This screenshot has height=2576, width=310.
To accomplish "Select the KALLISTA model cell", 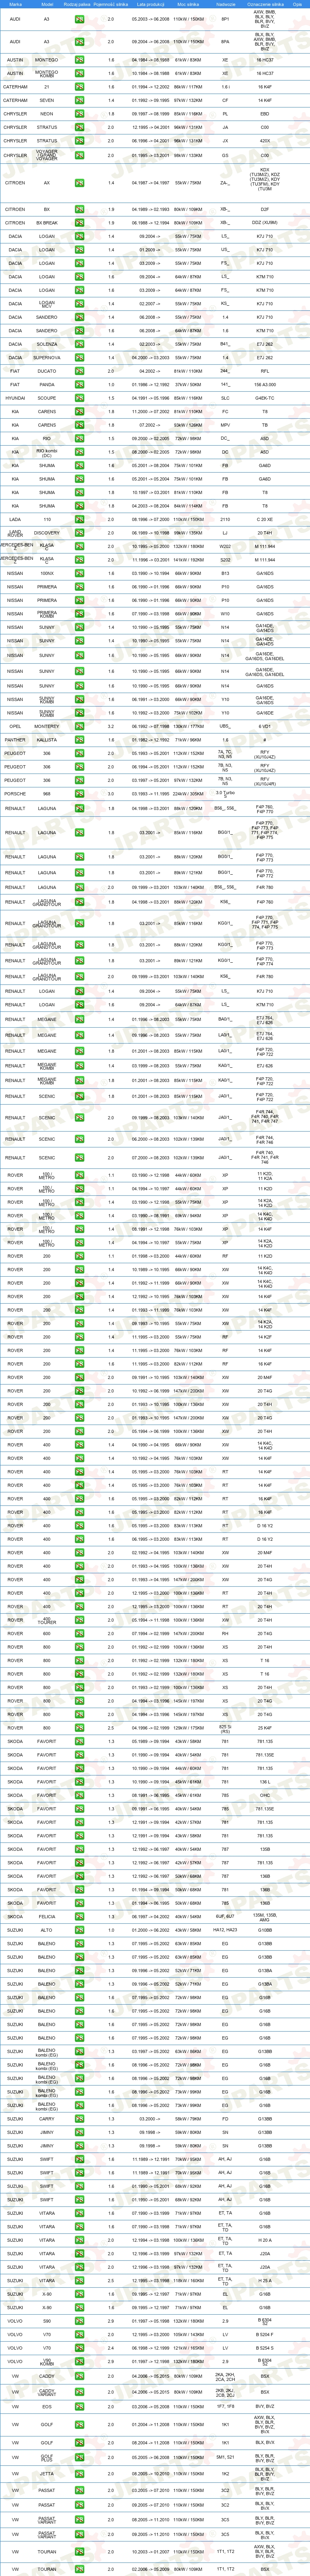I will (x=47, y=740).
